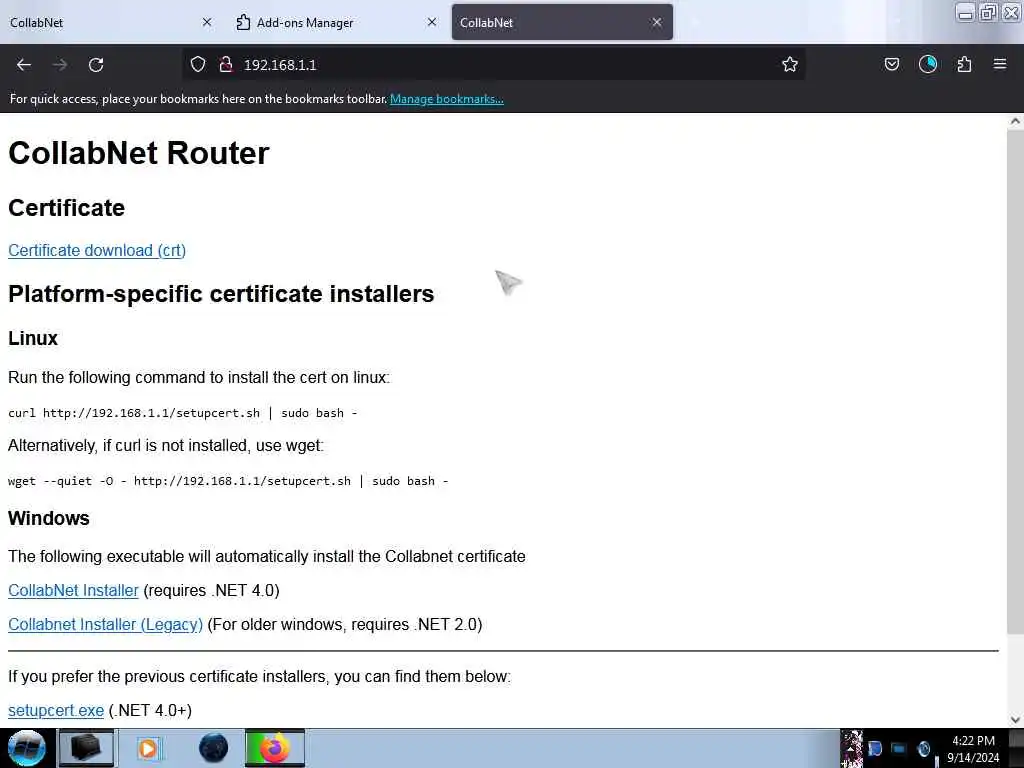Click the page scrollbar up arrow
The width and height of the screenshot is (1024, 768).
(x=1015, y=121)
